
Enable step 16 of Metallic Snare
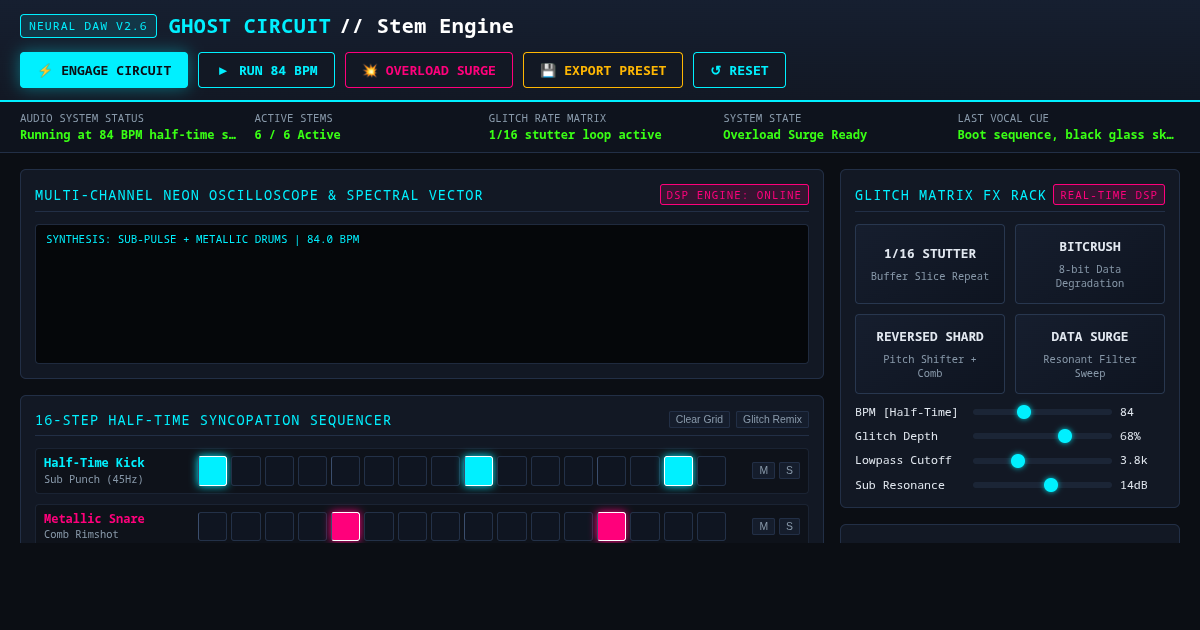(711, 527)
